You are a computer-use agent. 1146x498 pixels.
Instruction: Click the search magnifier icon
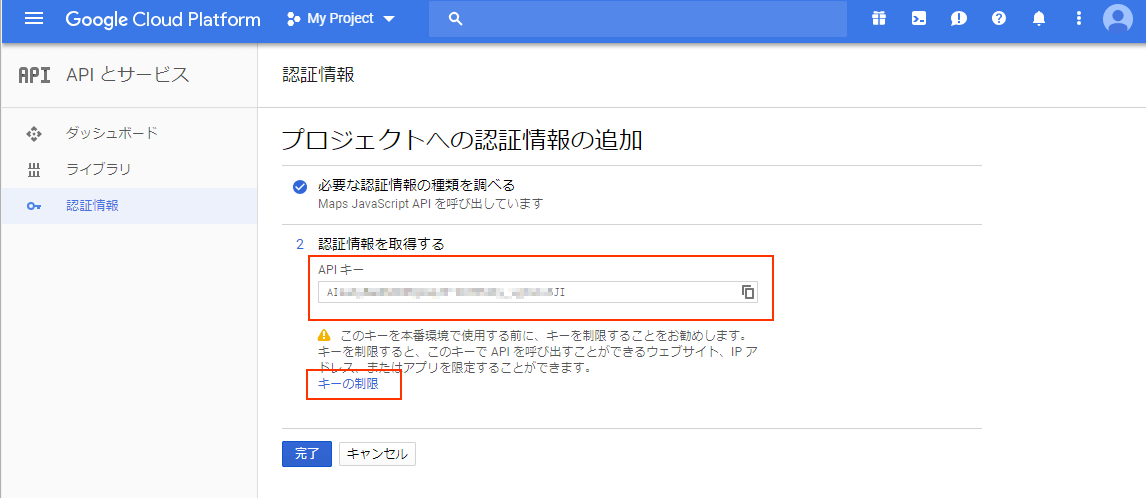(x=455, y=19)
